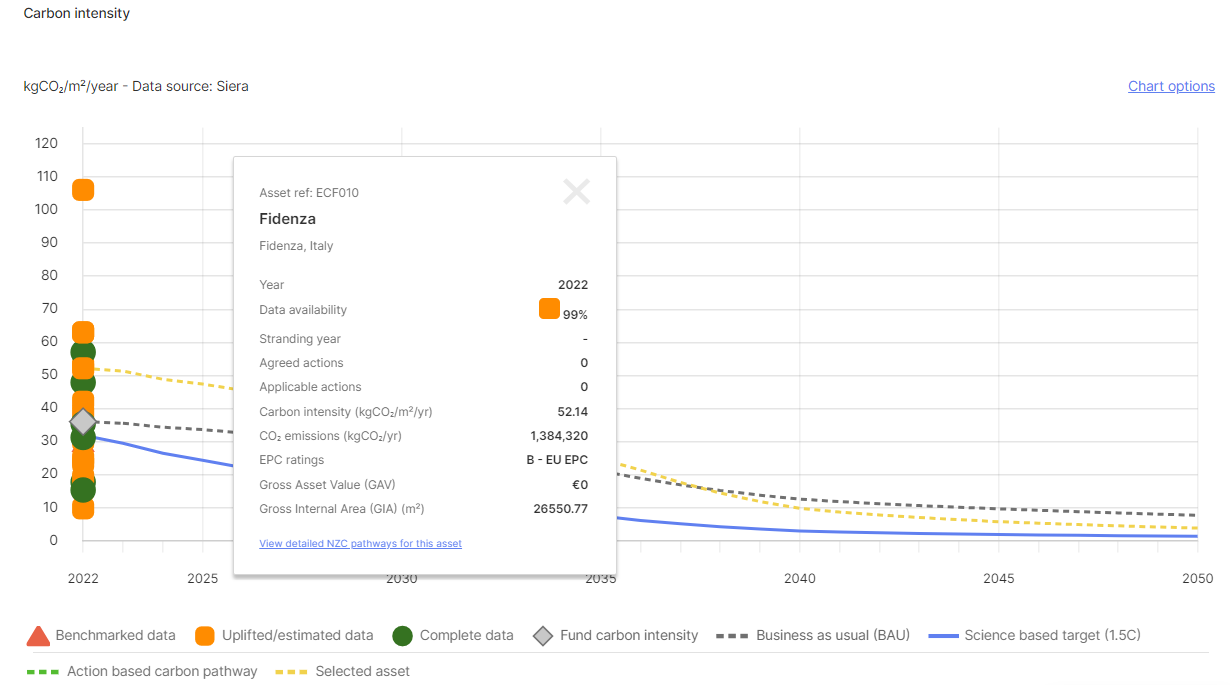Select the lowest green data point near 15
The width and height of the screenshot is (1230, 685).
tap(83, 490)
